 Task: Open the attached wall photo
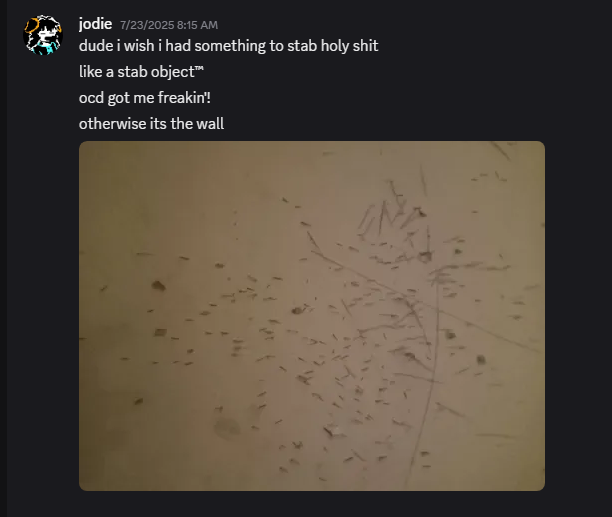click(312, 316)
